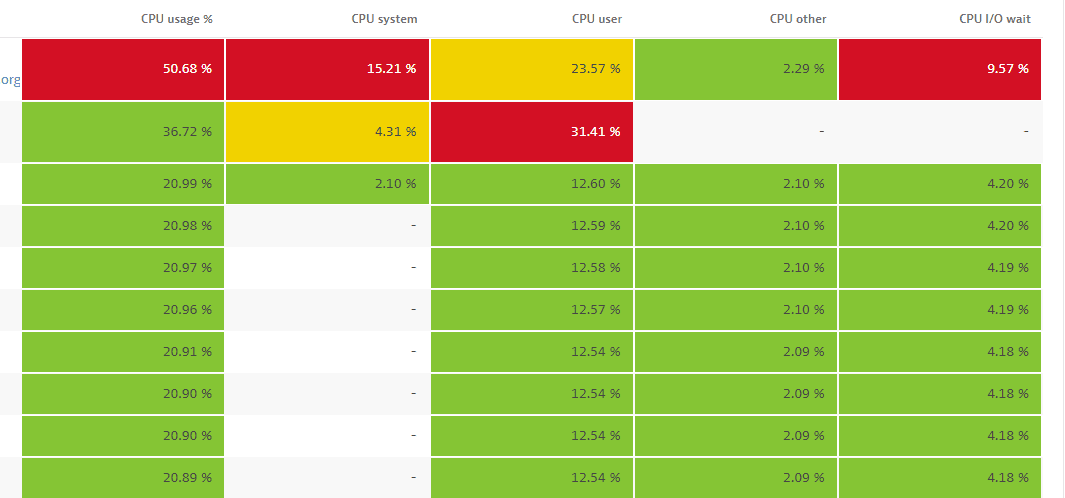Click the red 9.57 % I/O wait cell

tap(940, 69)
